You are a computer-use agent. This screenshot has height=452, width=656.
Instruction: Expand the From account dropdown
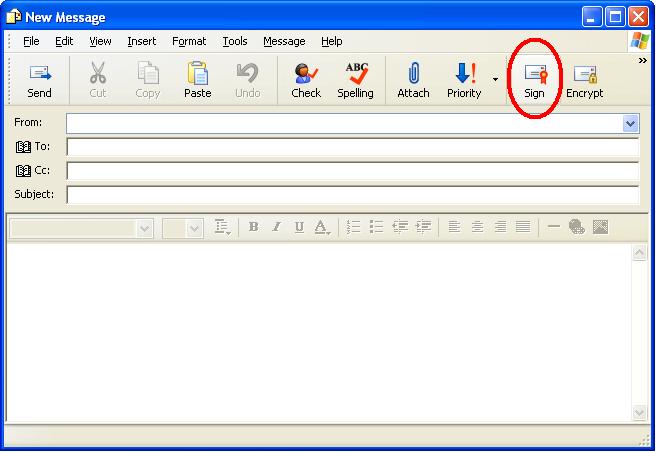tap(631, 123)
